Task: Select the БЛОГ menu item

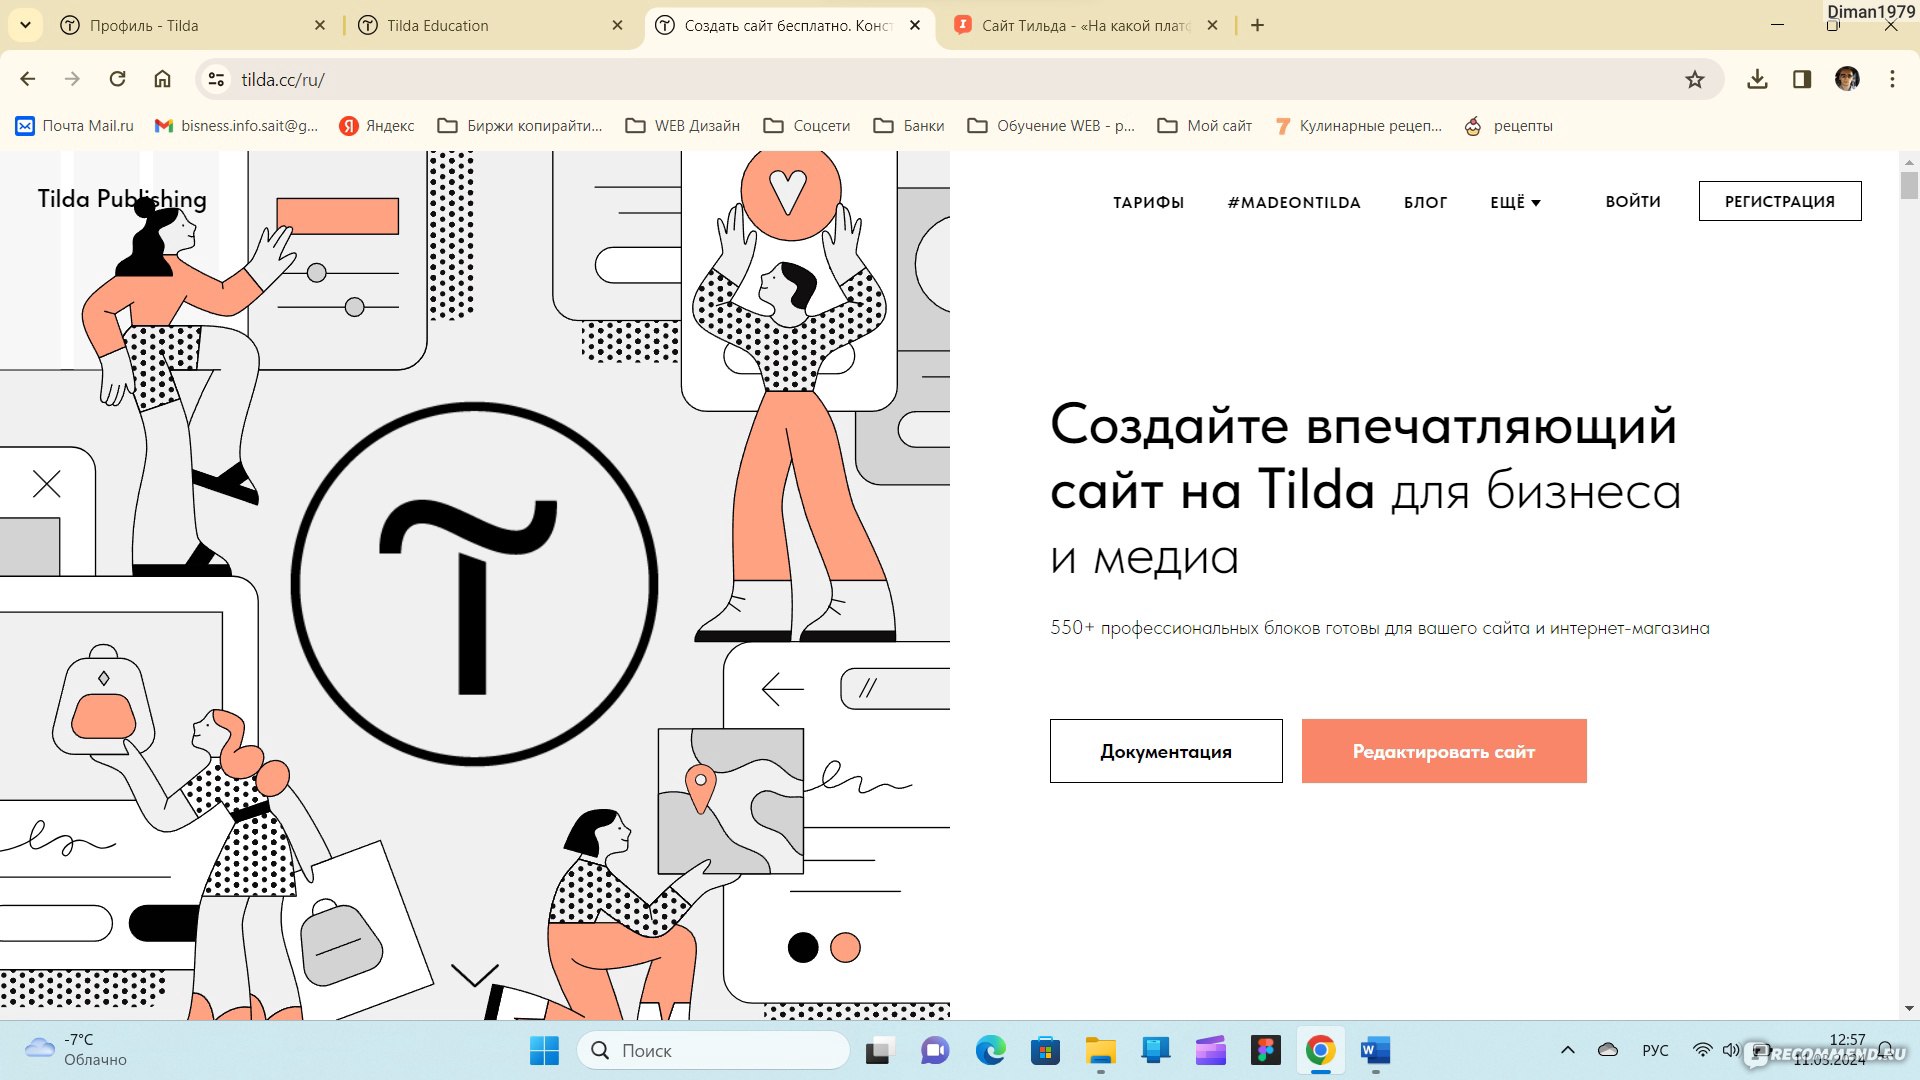Action: pyautogui.click(x=1424, y=202)
